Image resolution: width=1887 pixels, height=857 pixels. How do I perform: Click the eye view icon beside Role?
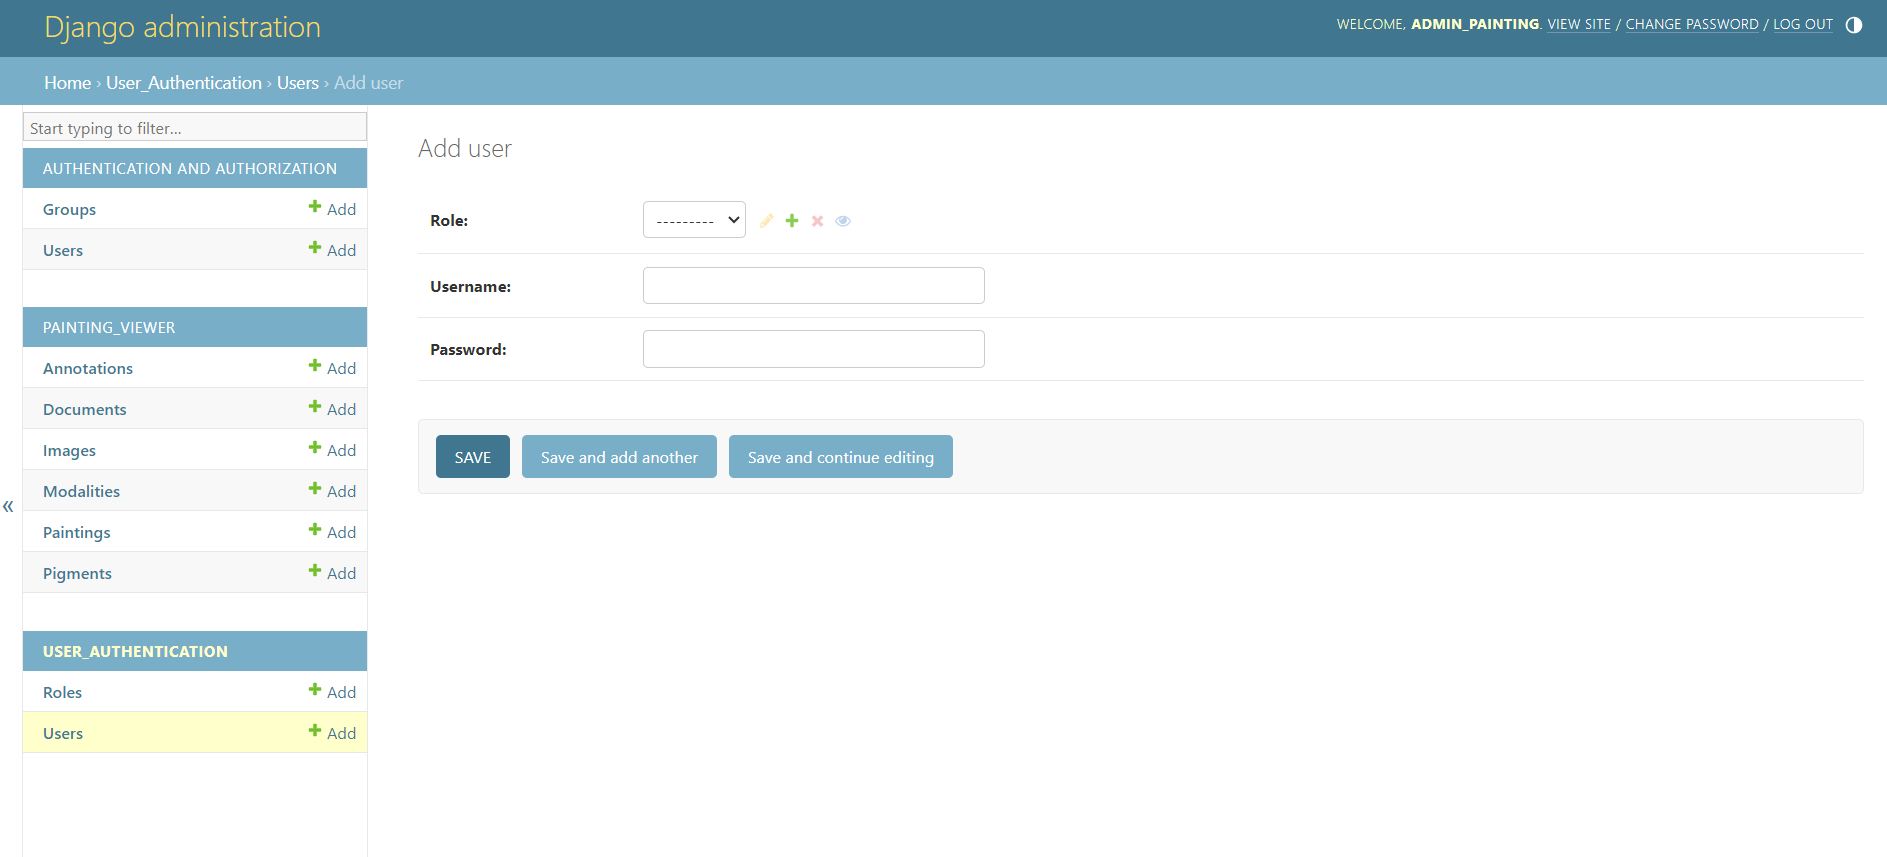click(x=843, y=221)
